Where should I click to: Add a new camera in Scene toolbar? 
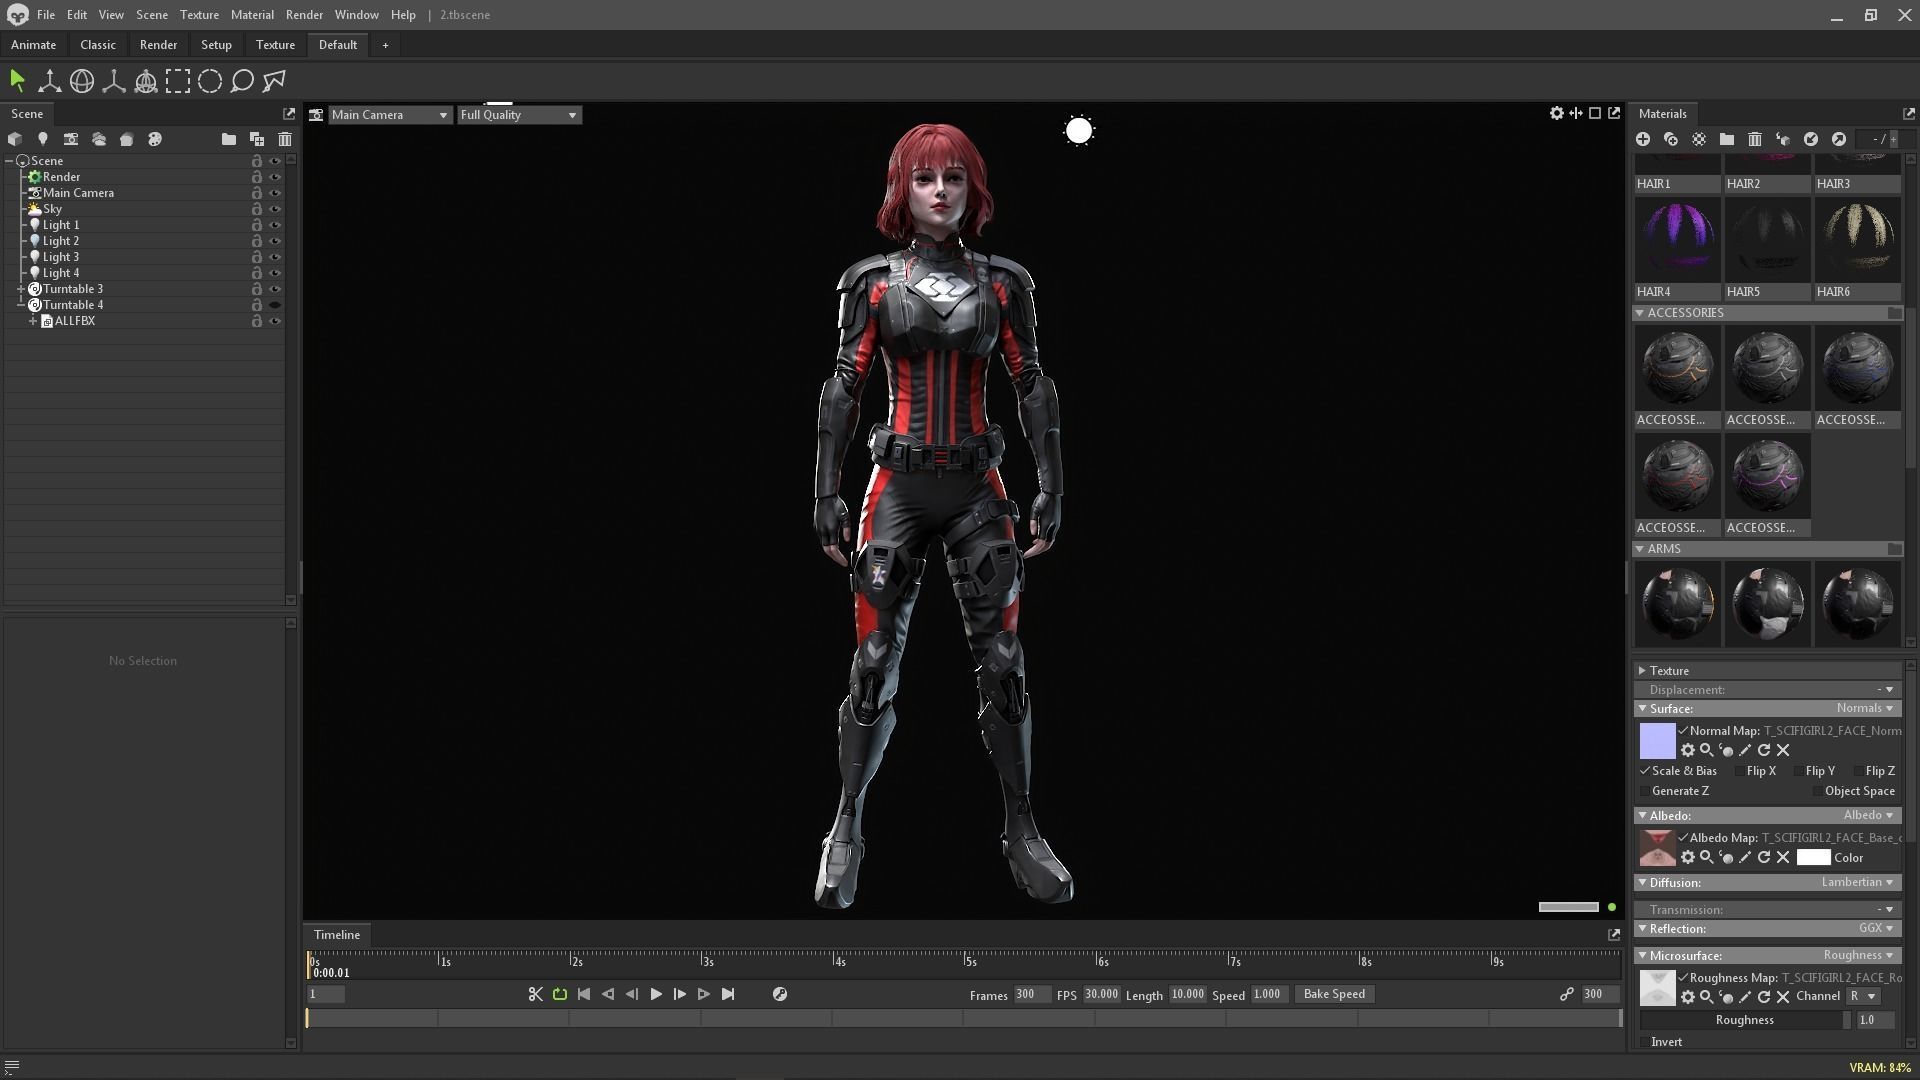(70, 139)
